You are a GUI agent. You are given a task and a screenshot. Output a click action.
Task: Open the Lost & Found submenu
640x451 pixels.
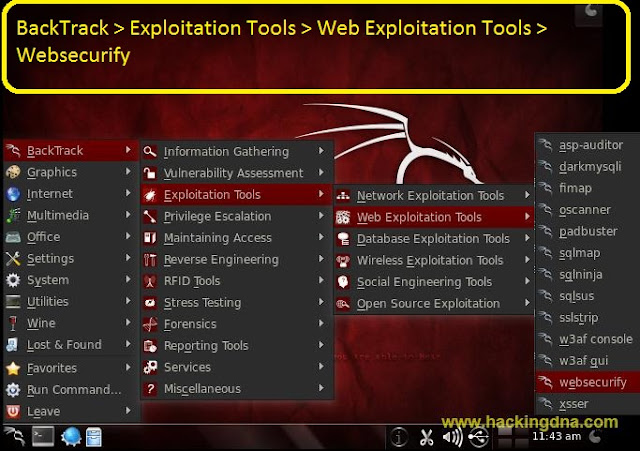pos(71,345)
